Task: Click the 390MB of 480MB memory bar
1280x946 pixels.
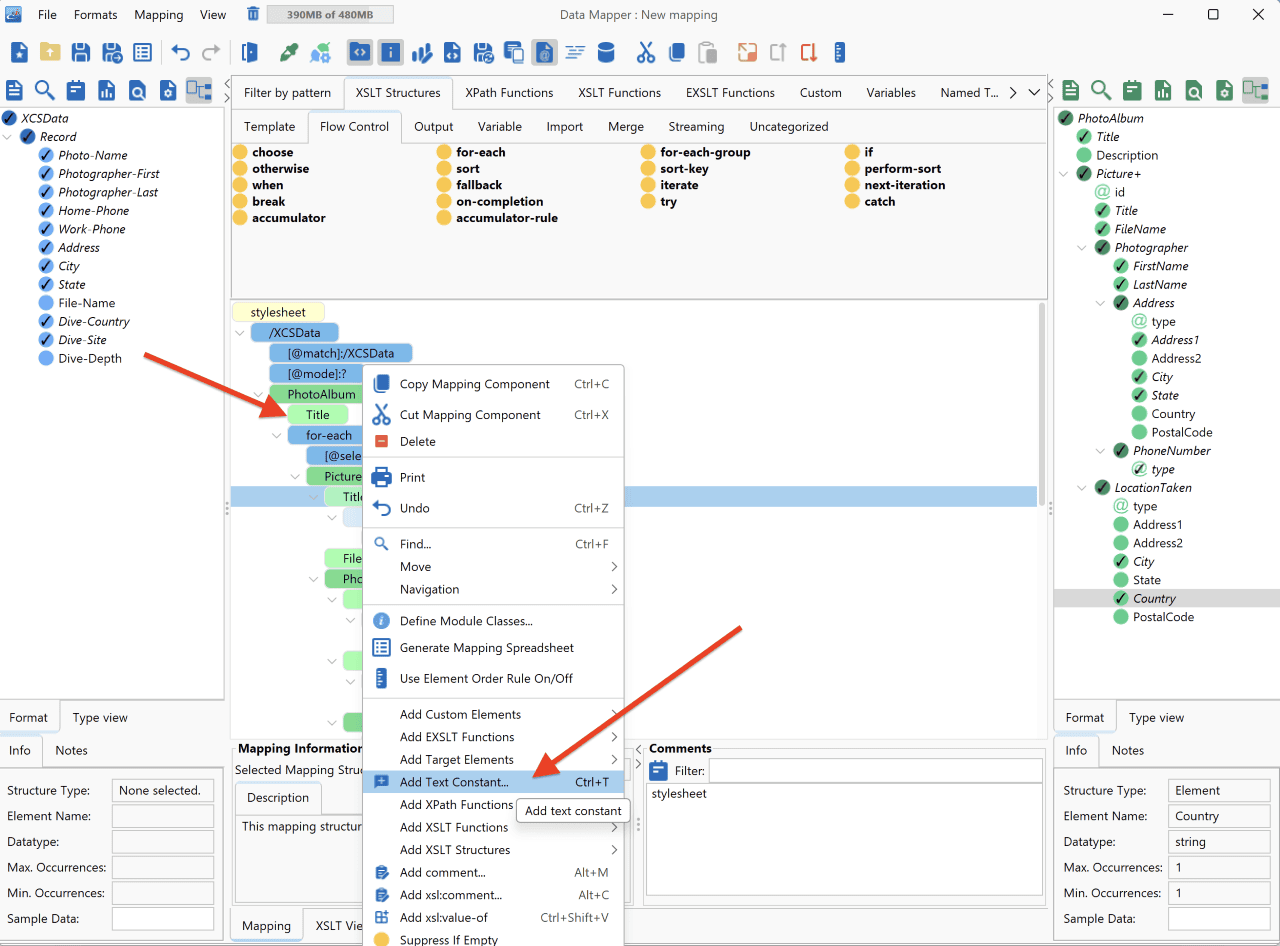Action: click(331, 15)
